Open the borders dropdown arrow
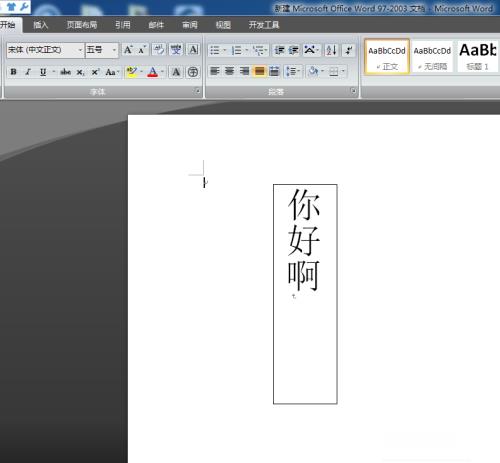 [343, 71]
